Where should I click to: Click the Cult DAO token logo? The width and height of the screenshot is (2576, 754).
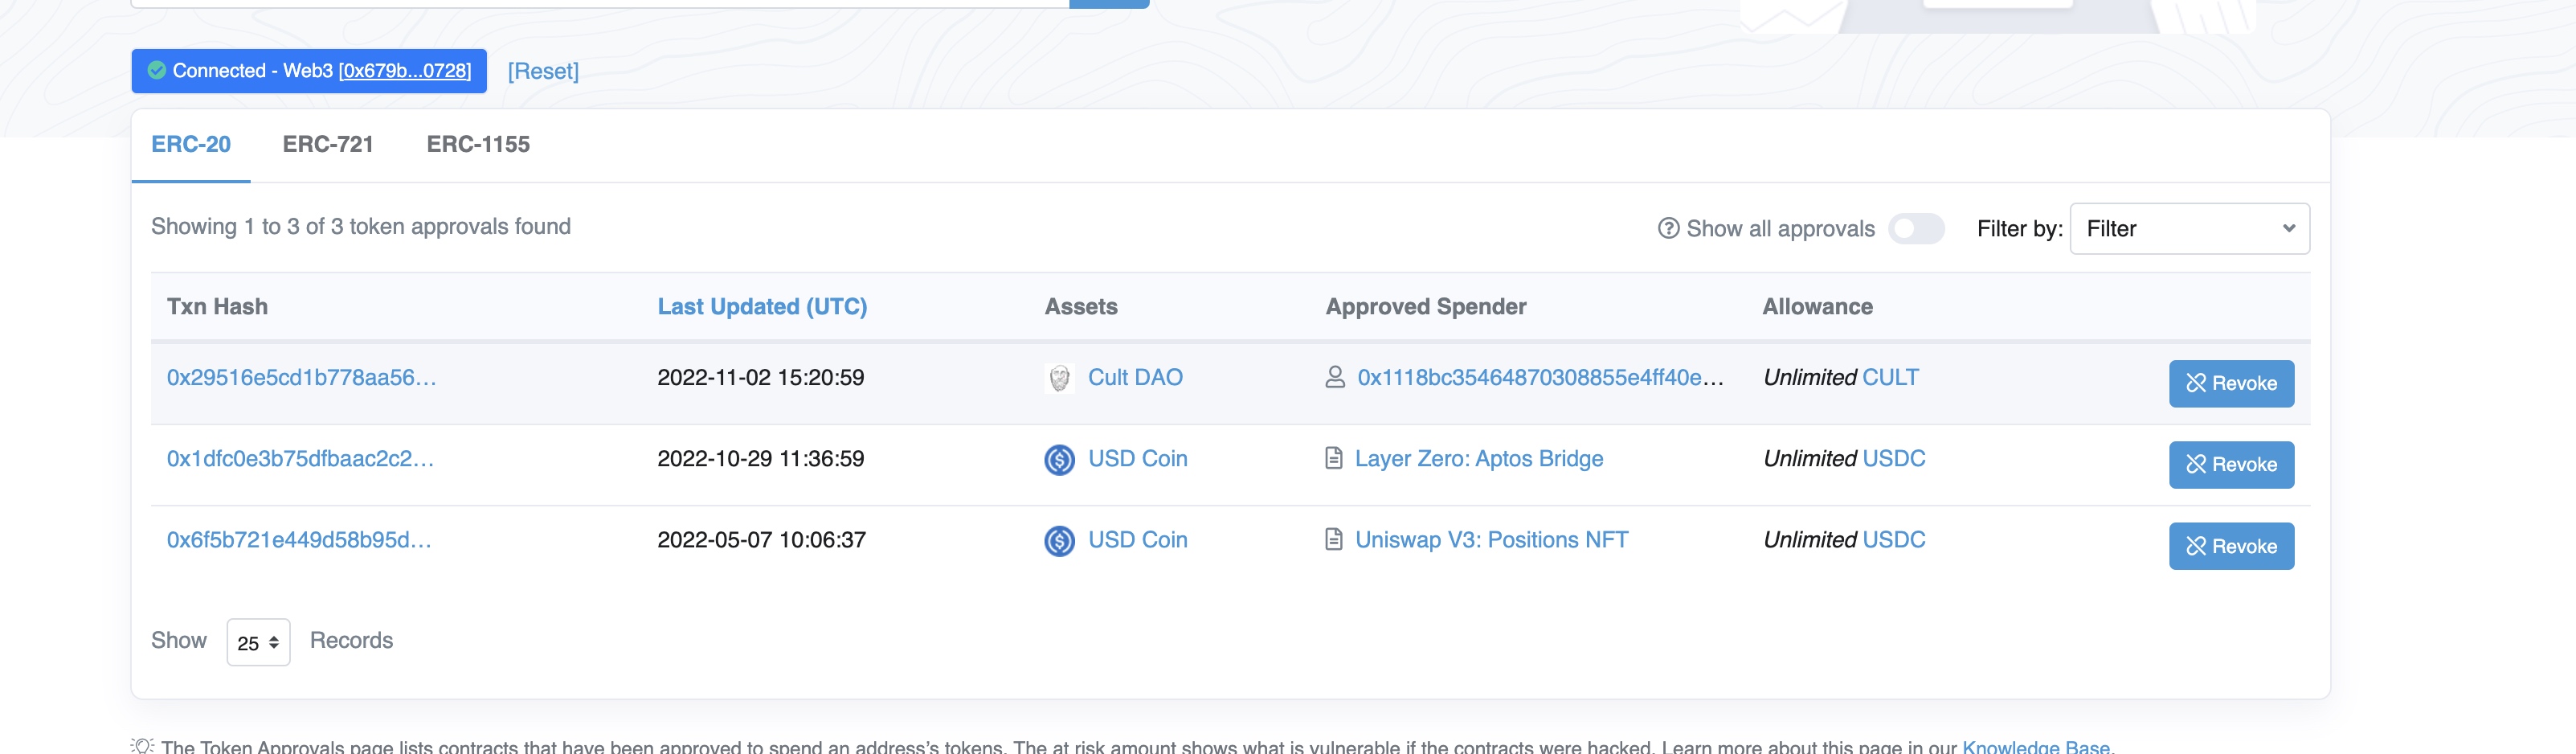pyautogui.click(x=1059, y=378)
